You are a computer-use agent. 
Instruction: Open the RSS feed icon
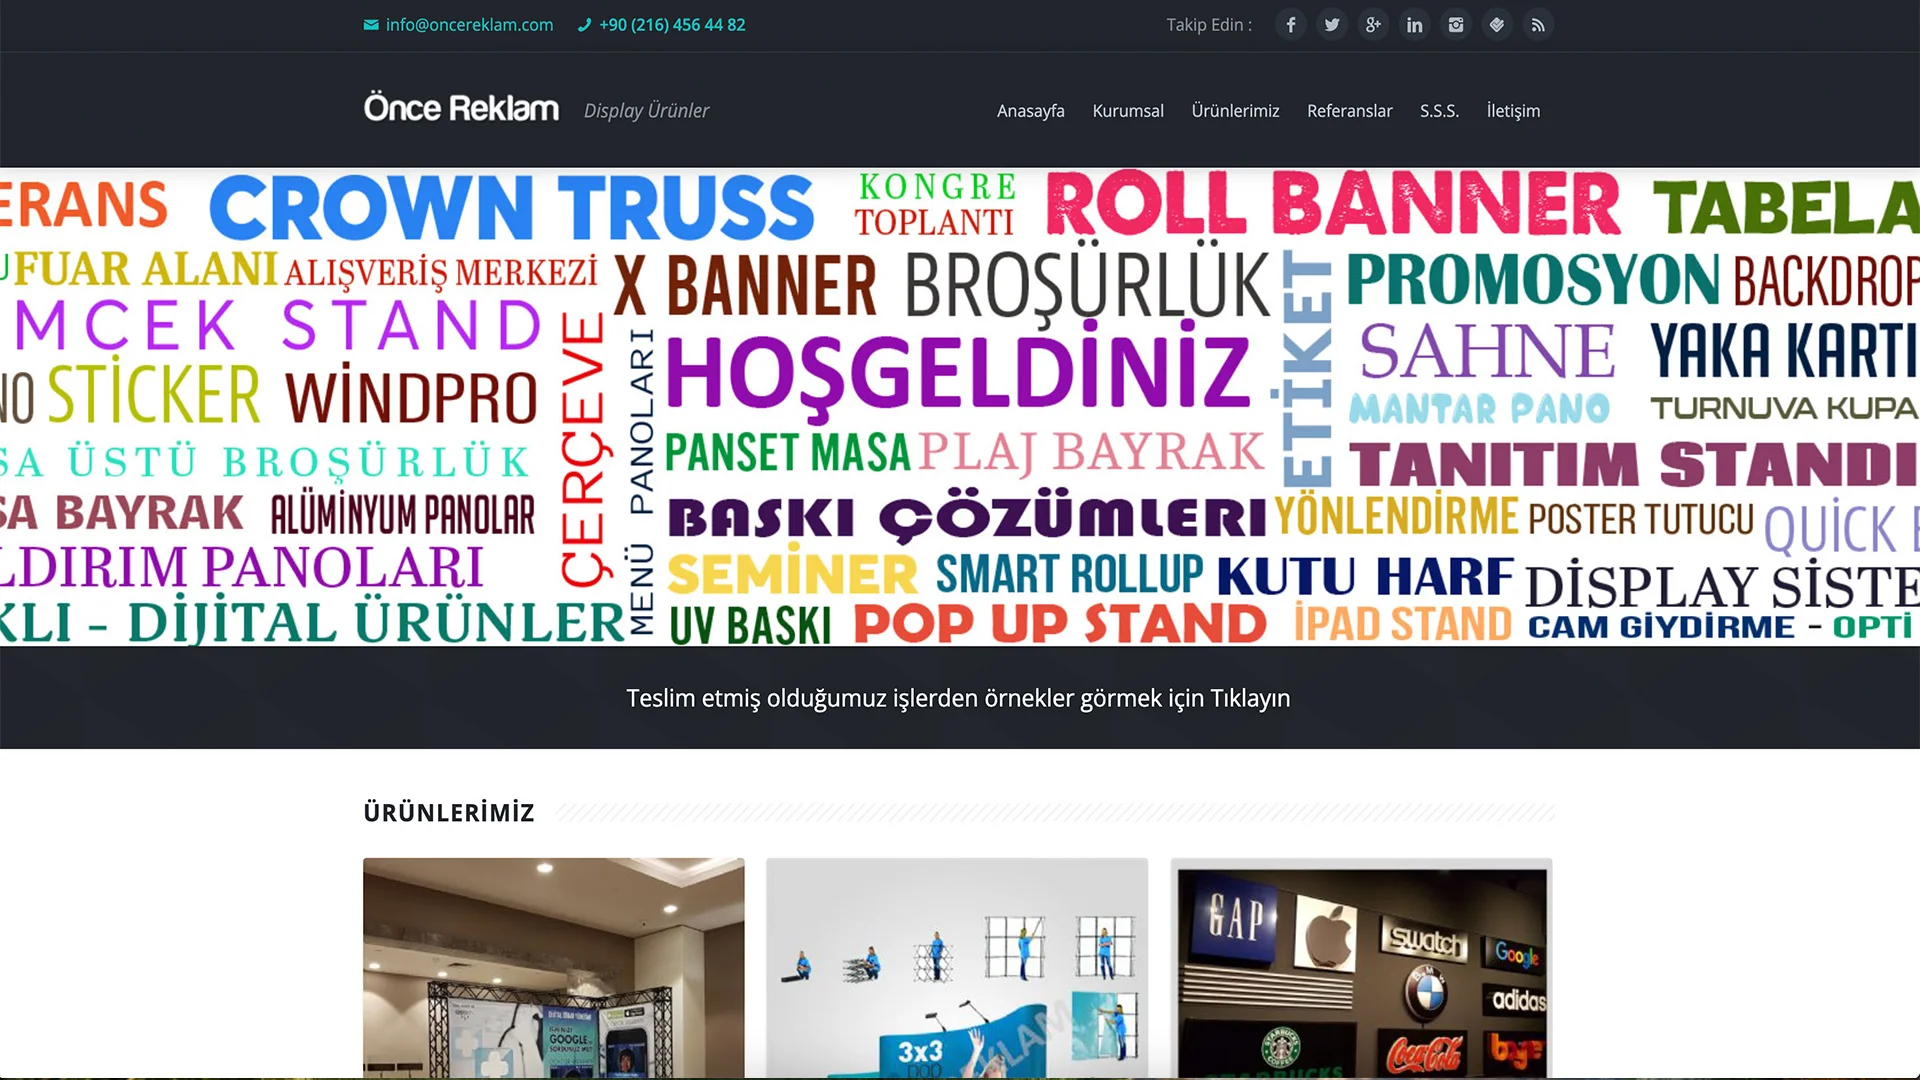(1538, 25)
